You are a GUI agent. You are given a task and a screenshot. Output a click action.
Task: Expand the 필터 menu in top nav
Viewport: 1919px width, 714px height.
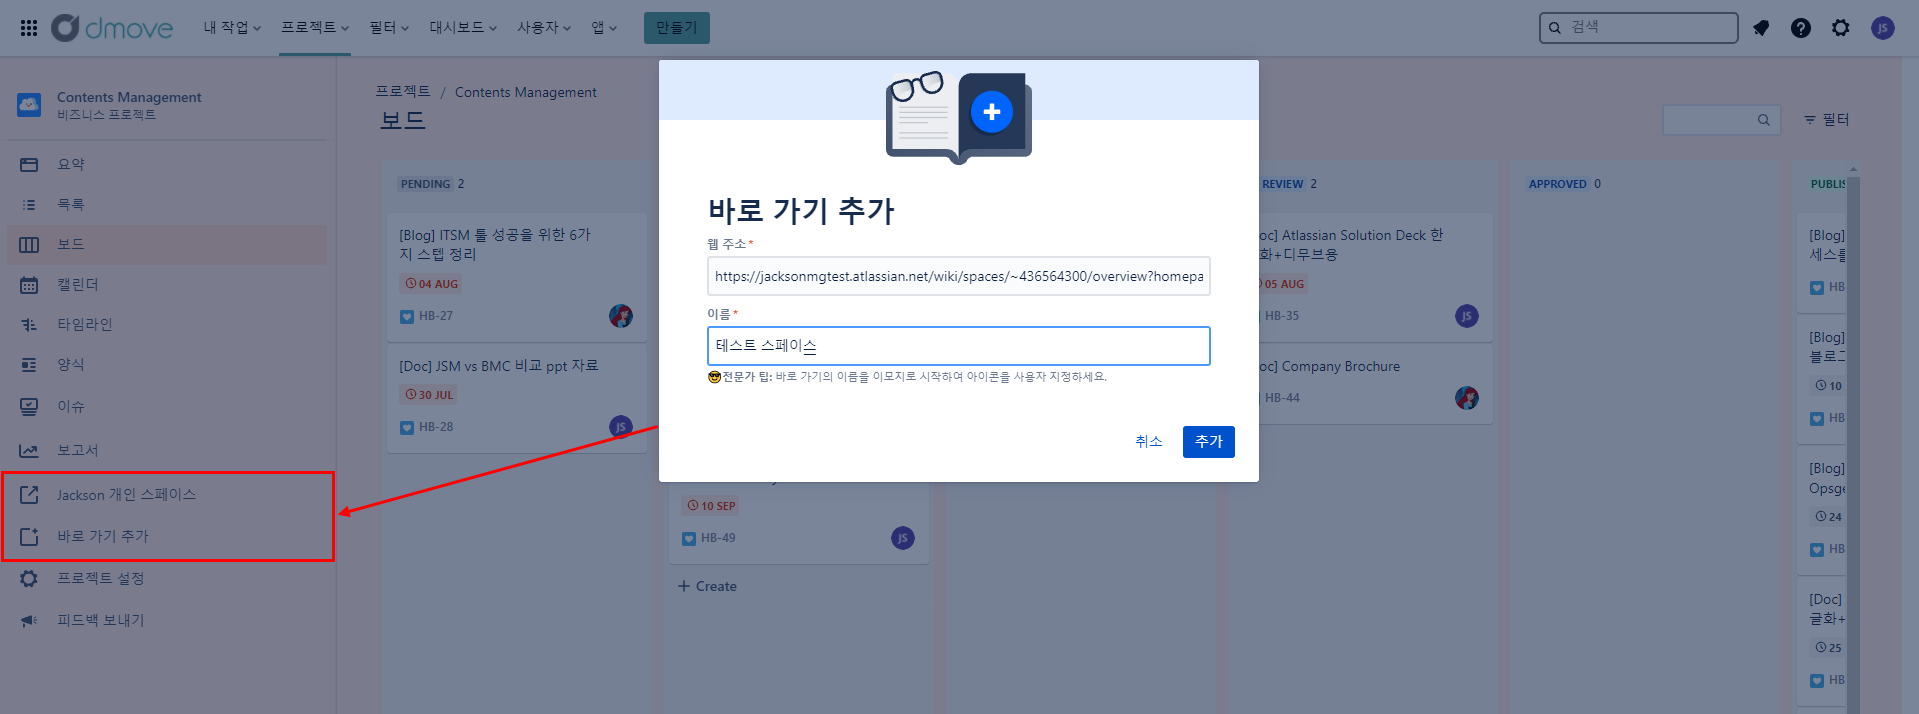coord(389,28)
